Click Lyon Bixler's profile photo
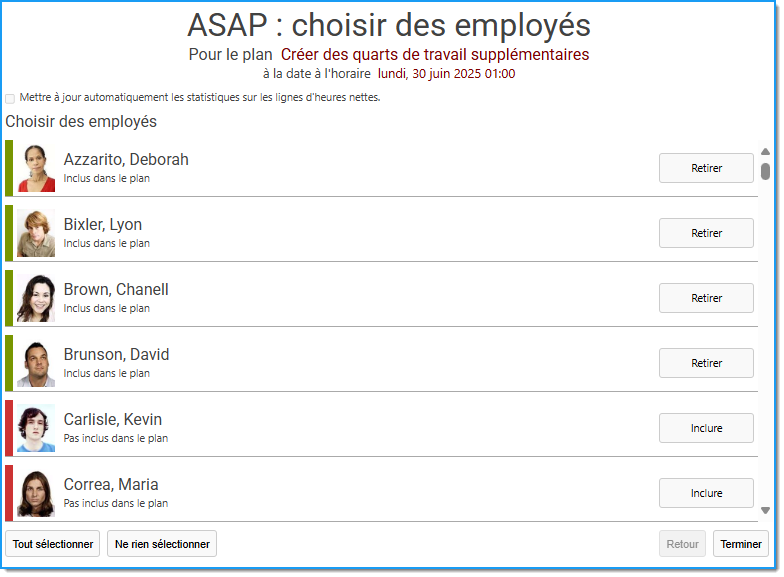 click(x=36, y=233)
